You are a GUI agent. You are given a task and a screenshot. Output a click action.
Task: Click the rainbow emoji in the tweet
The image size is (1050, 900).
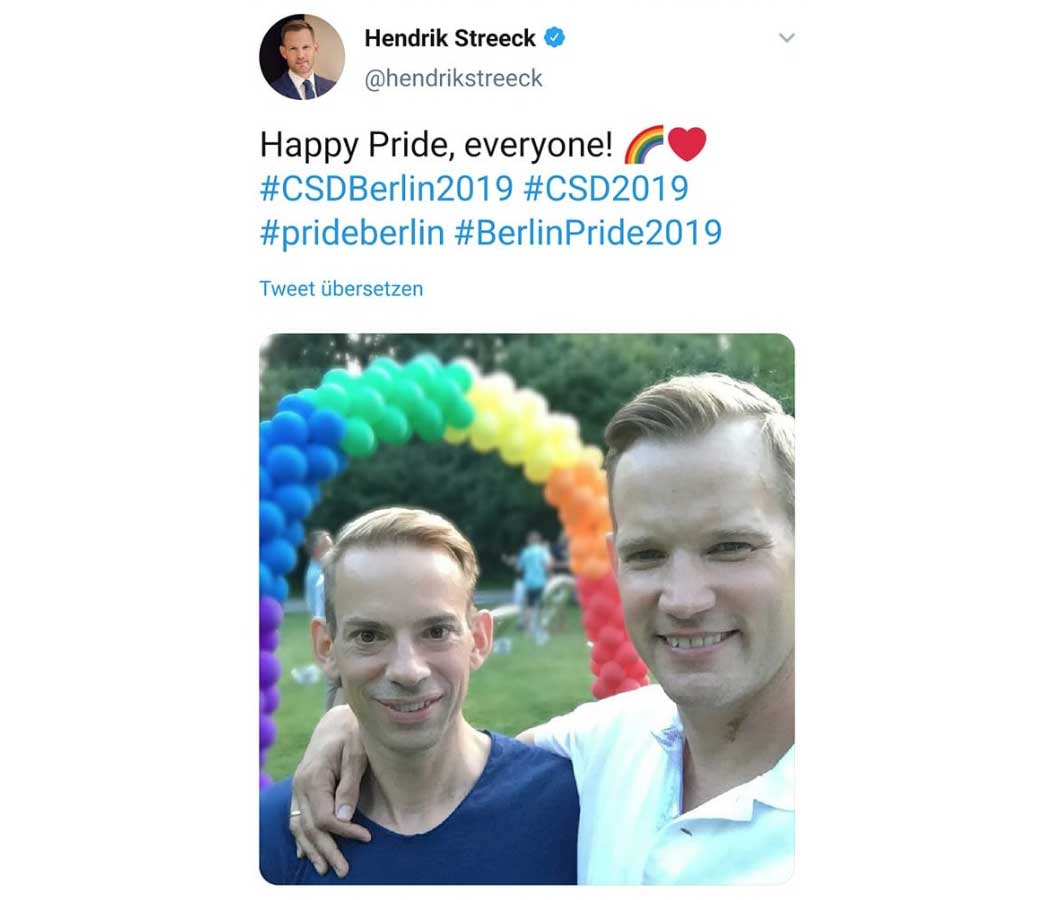click(x=644, y=145)
